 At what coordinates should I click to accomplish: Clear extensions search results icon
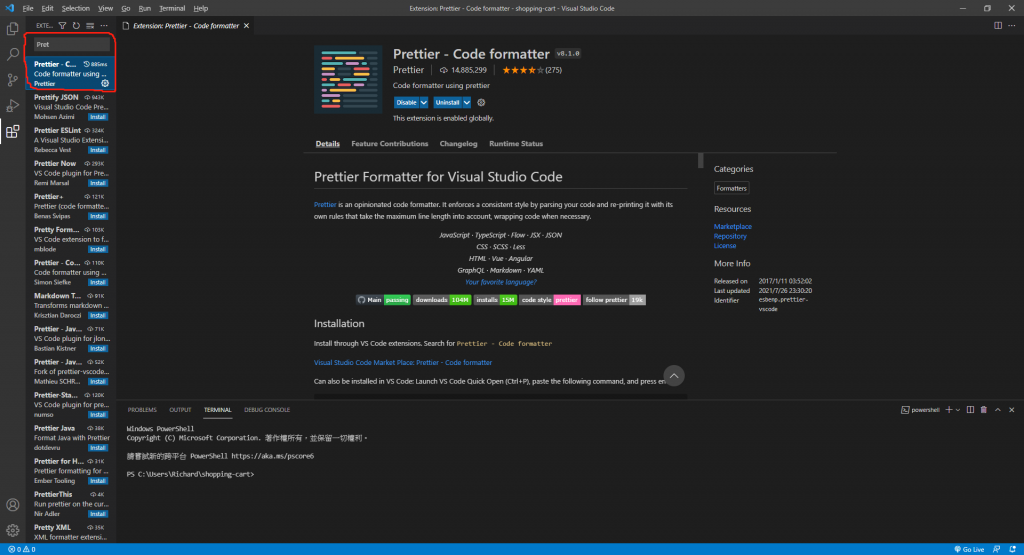(x=90, y=25)
